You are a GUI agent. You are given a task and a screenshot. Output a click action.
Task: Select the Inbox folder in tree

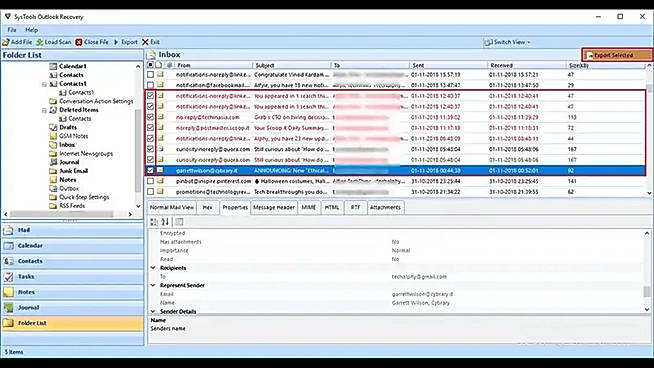67,145
